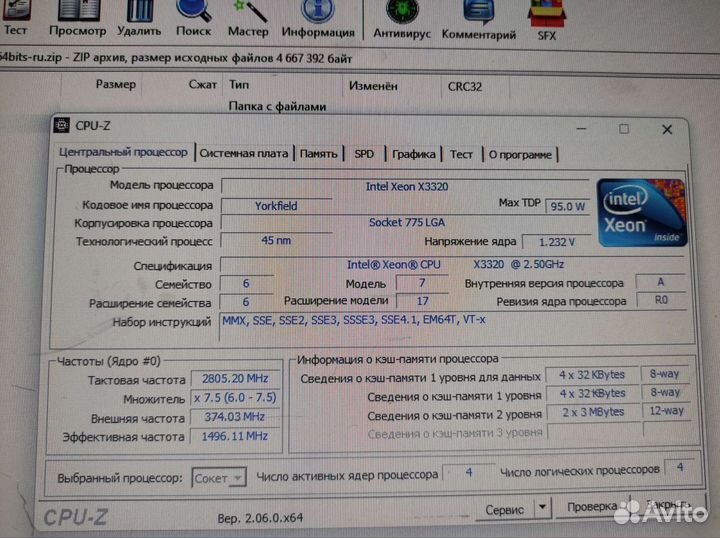The image size is (720, 538).
Task: Switch to the Тест tab in CPU-Z
Action: [x=461, y=155]
